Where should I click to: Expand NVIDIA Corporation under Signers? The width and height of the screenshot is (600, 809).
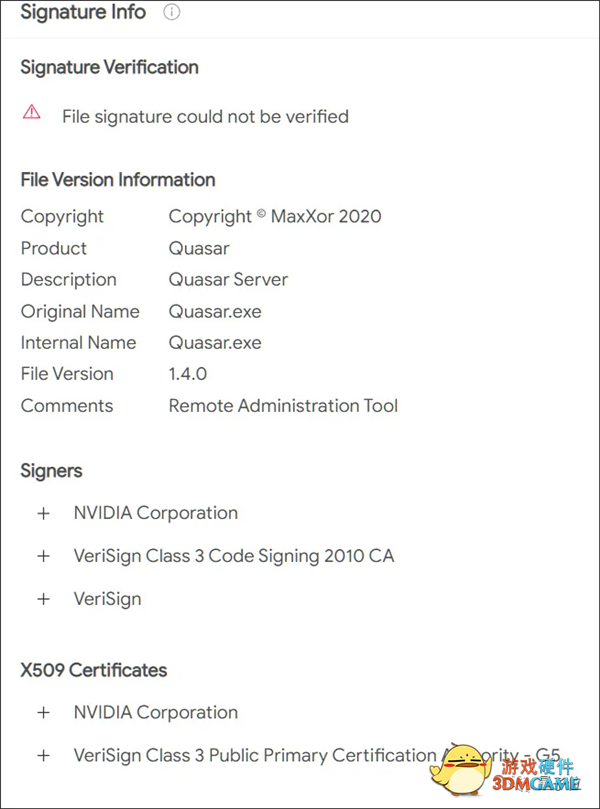(x=44, y=513)
